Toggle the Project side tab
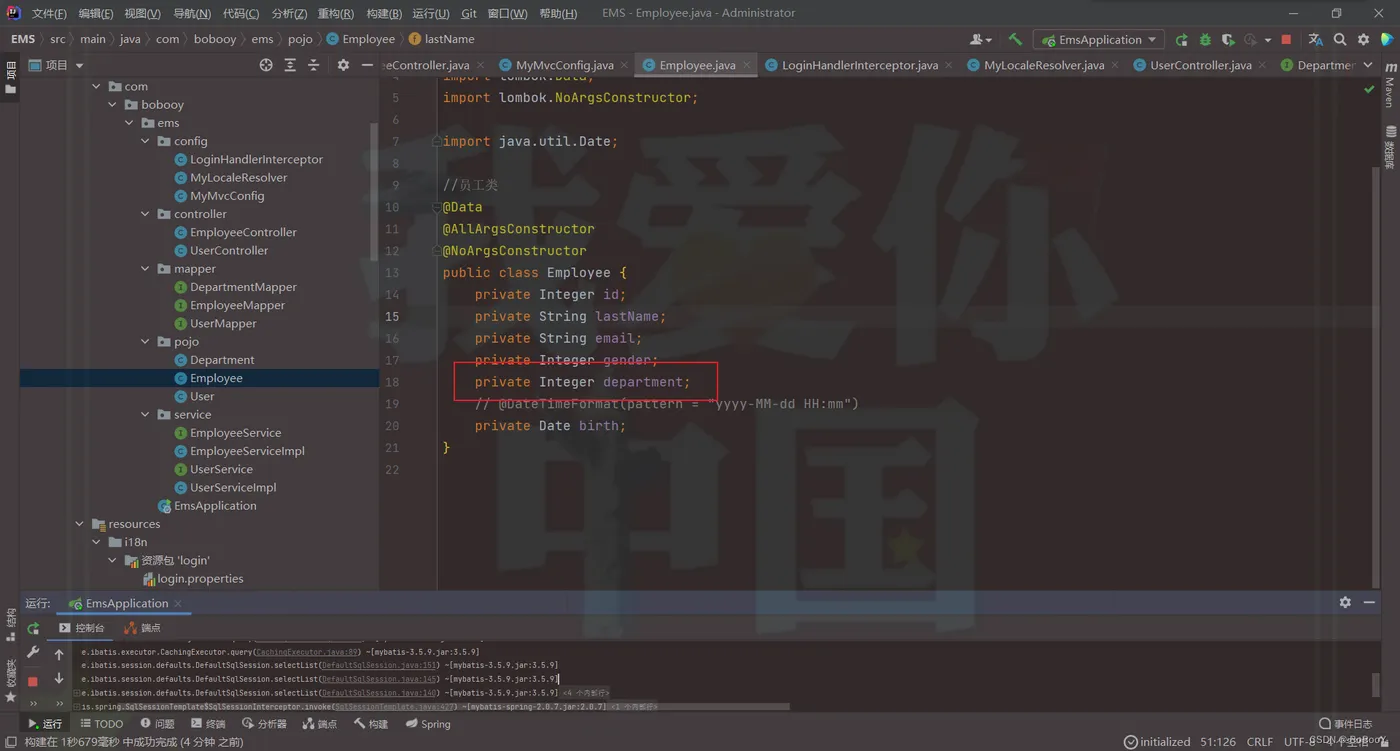 point(11,77)
